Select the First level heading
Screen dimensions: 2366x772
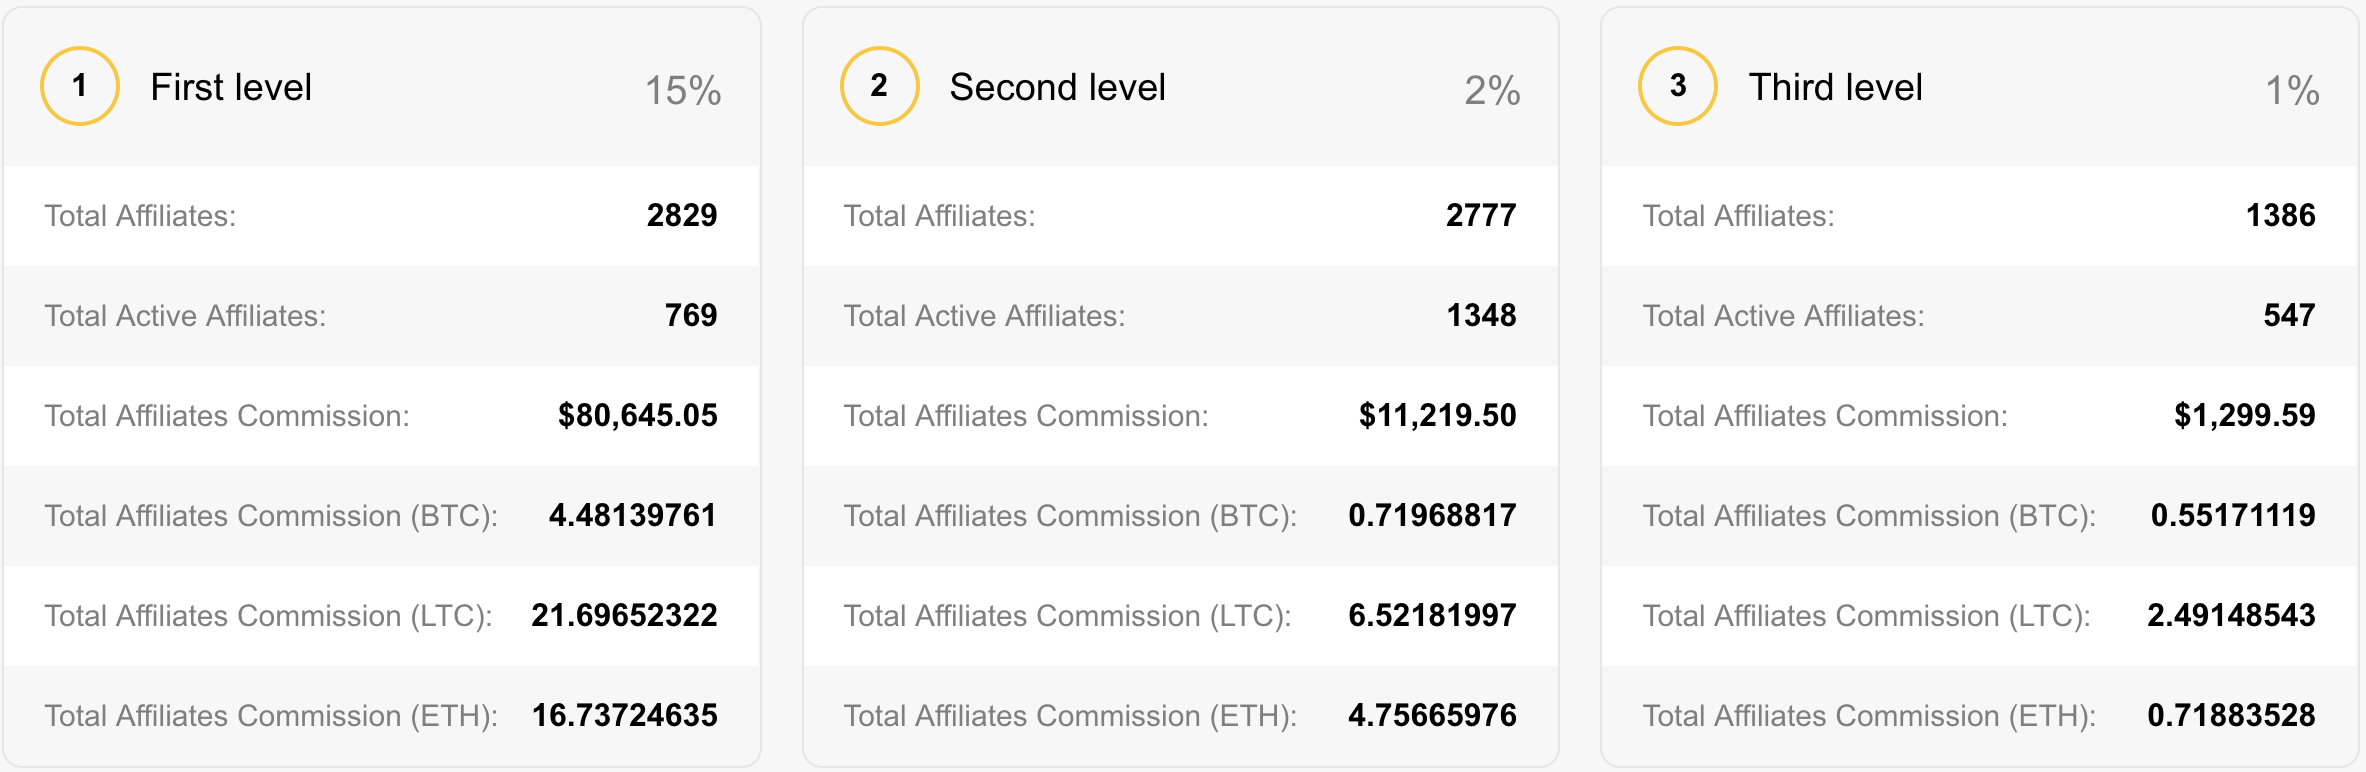pos(231,88)
